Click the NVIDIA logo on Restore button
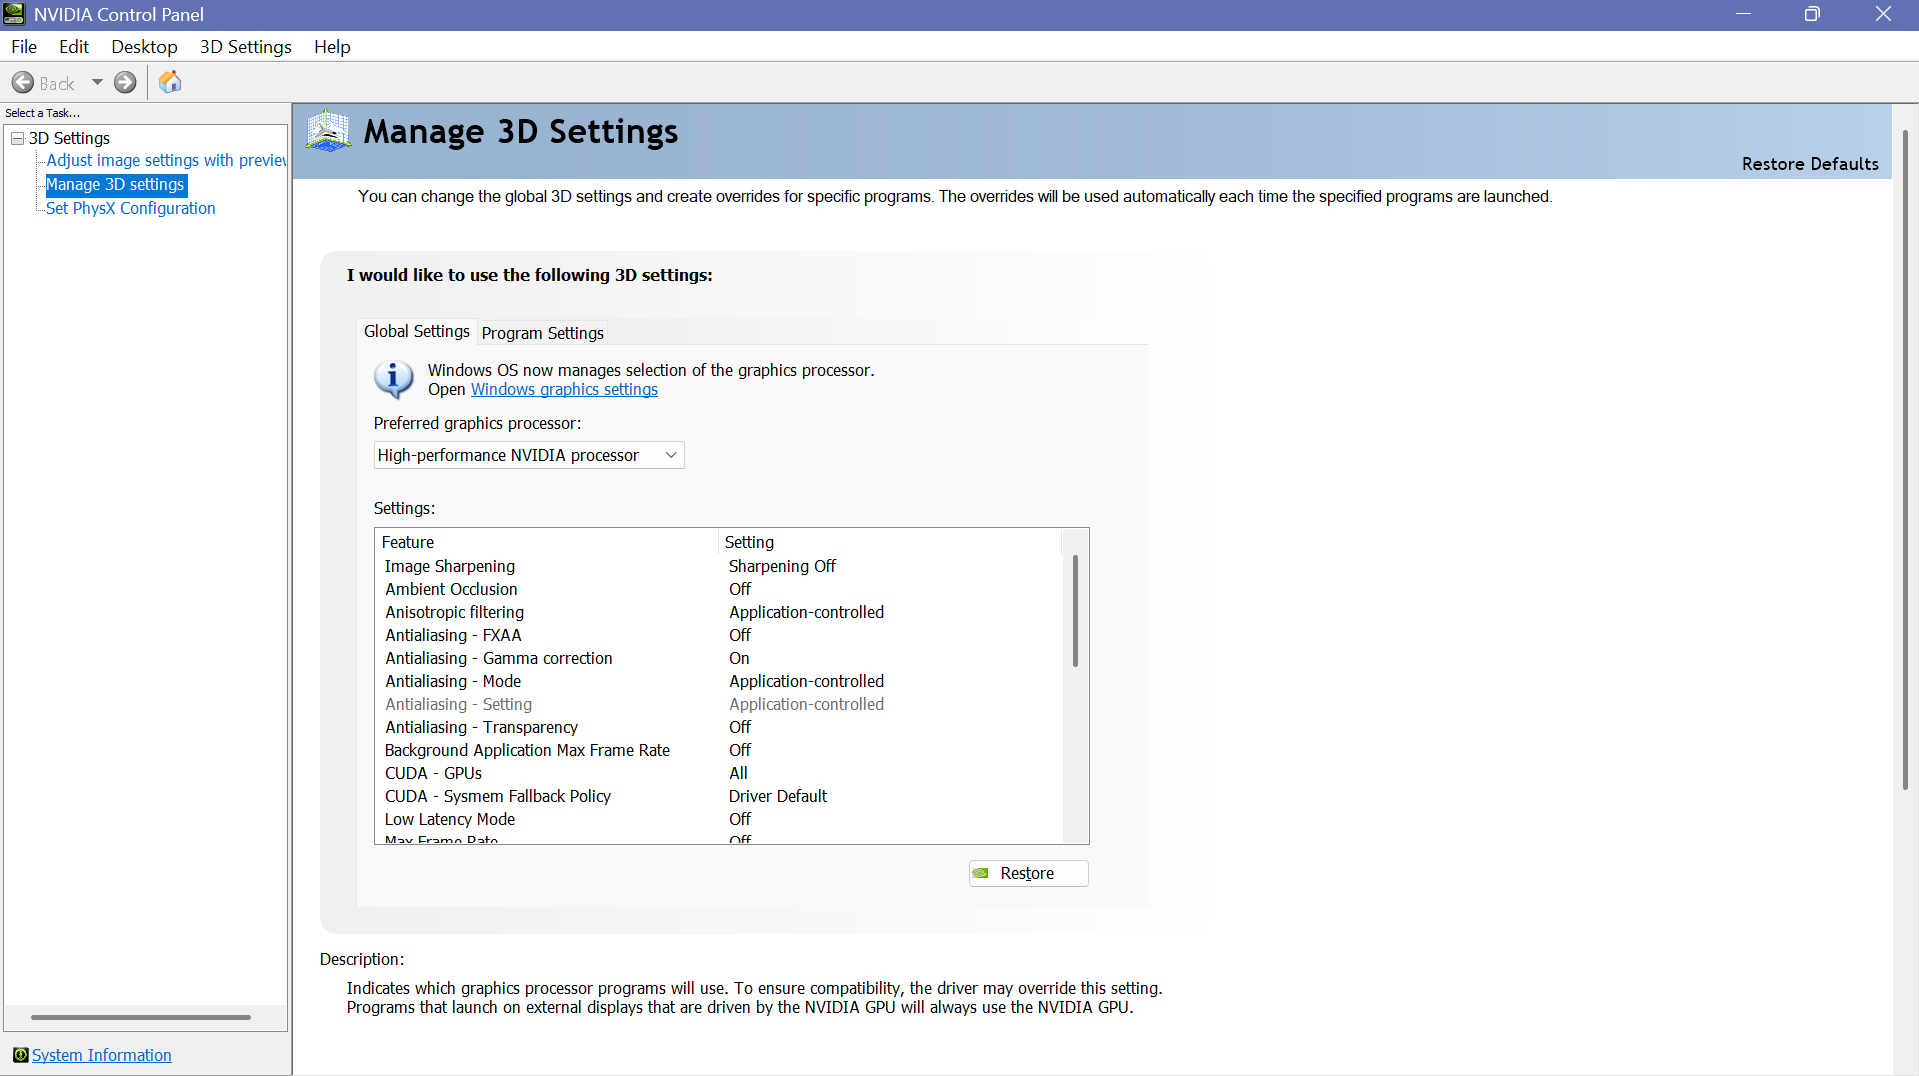This screenshot has width=1919, height=1076. coord(982,873)
